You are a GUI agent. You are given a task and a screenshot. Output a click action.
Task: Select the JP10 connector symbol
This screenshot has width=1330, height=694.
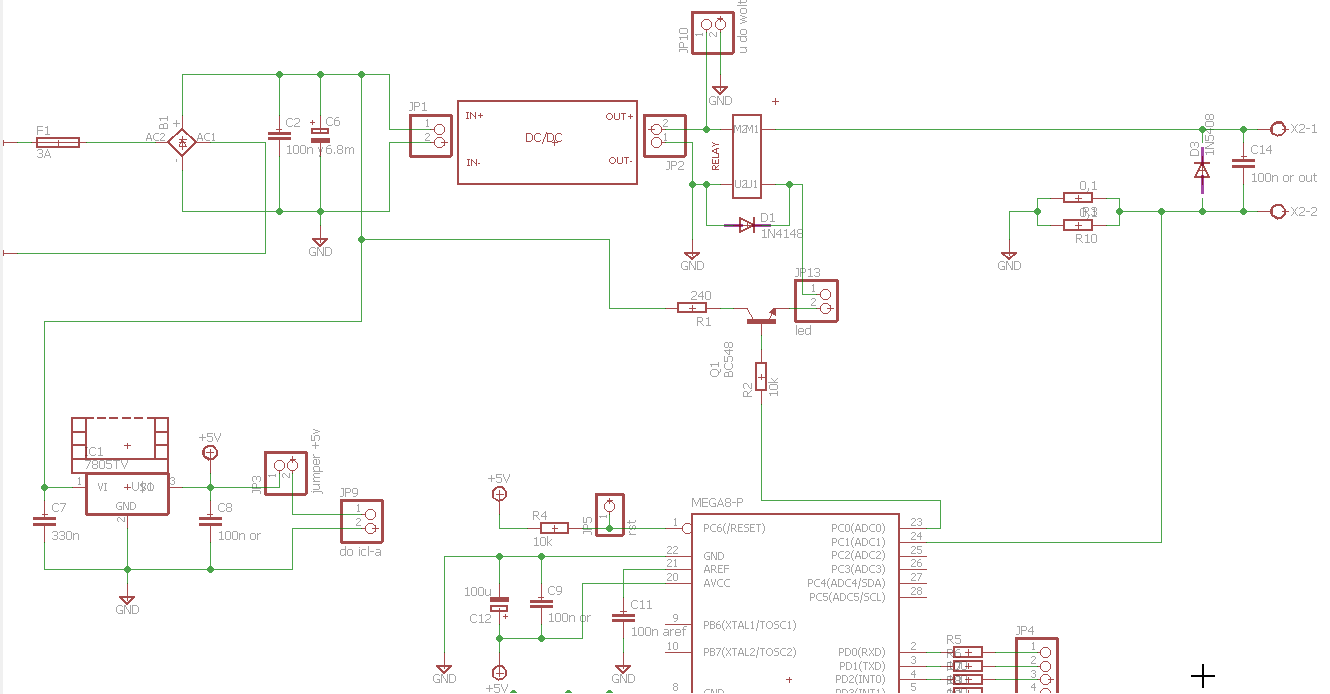point(713,32)
